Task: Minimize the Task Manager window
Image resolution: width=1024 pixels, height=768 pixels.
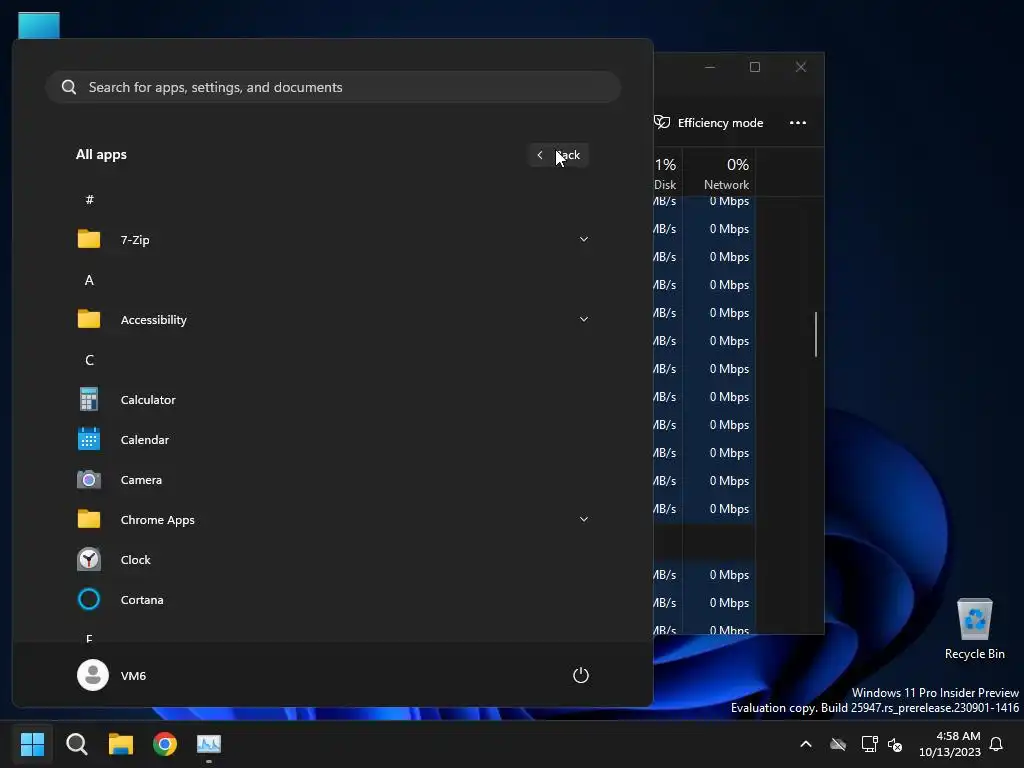Action: 710,67
